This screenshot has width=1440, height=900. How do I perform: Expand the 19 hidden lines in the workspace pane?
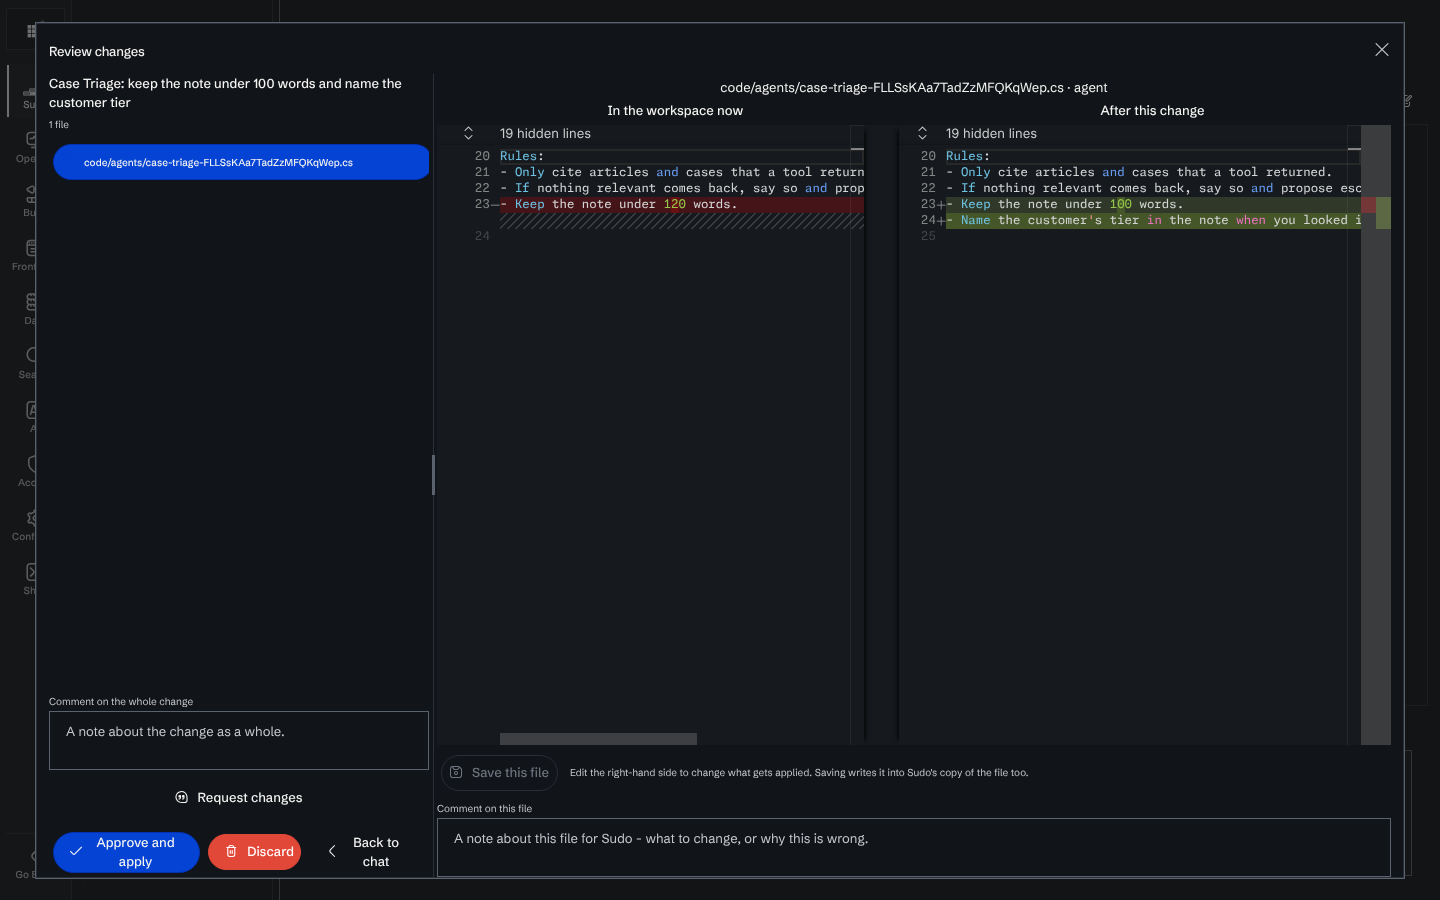coord(468,133)
